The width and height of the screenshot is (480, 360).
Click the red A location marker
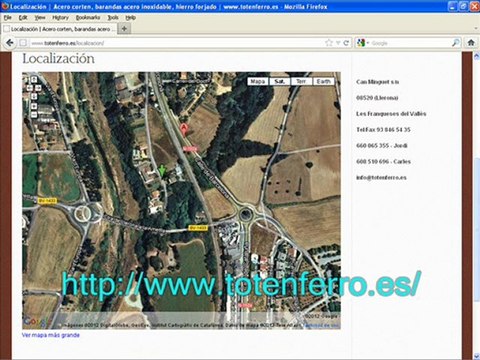183,129
